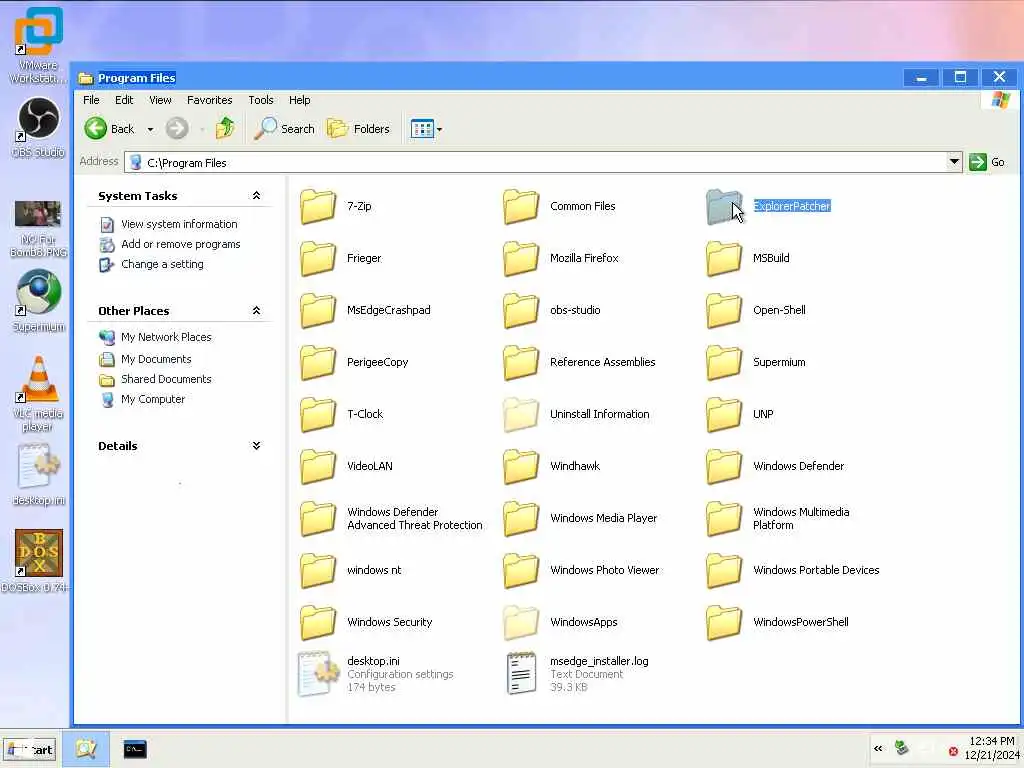
Task: Select the Reference Assemblies folder icon
Action: (521, 362)
